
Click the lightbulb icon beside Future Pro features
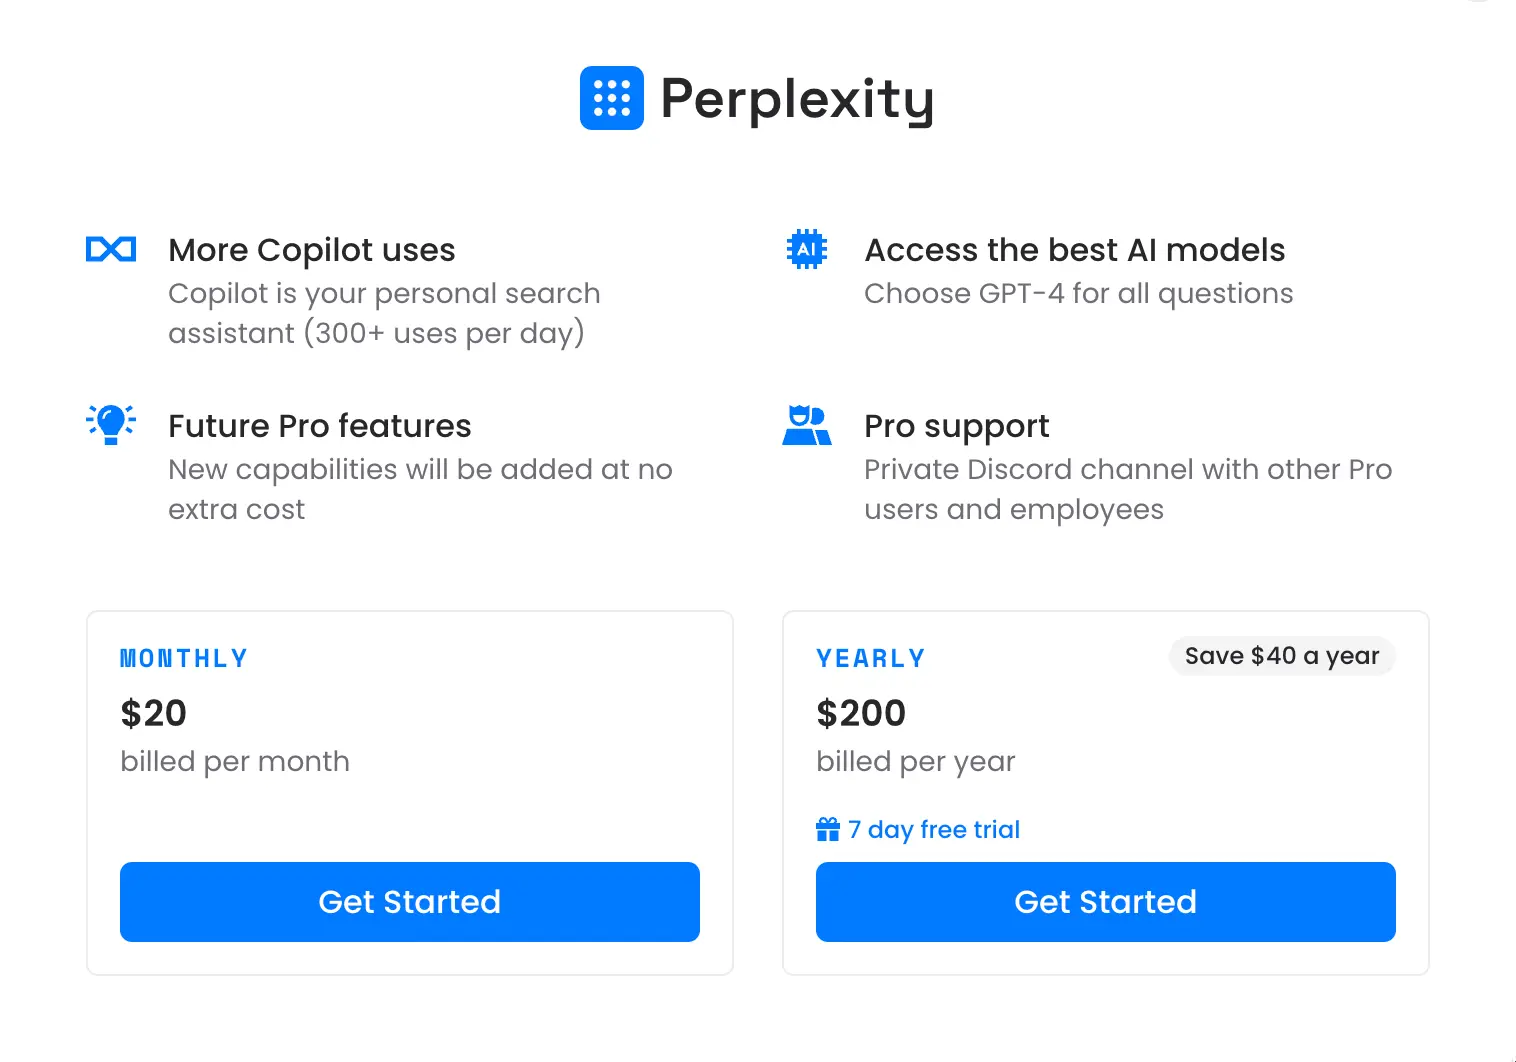[110, 424]
